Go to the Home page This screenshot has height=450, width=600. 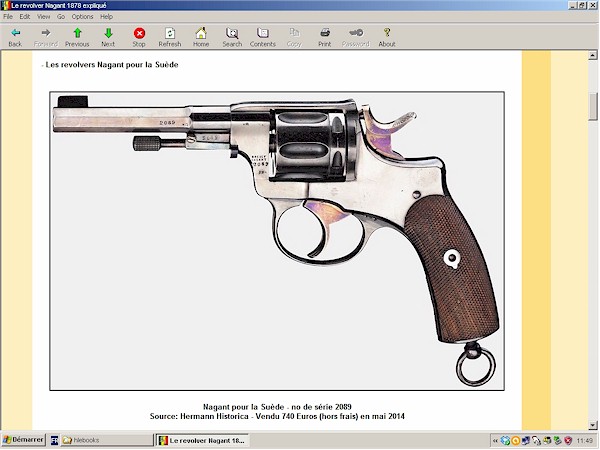click(x=201, y=38)
